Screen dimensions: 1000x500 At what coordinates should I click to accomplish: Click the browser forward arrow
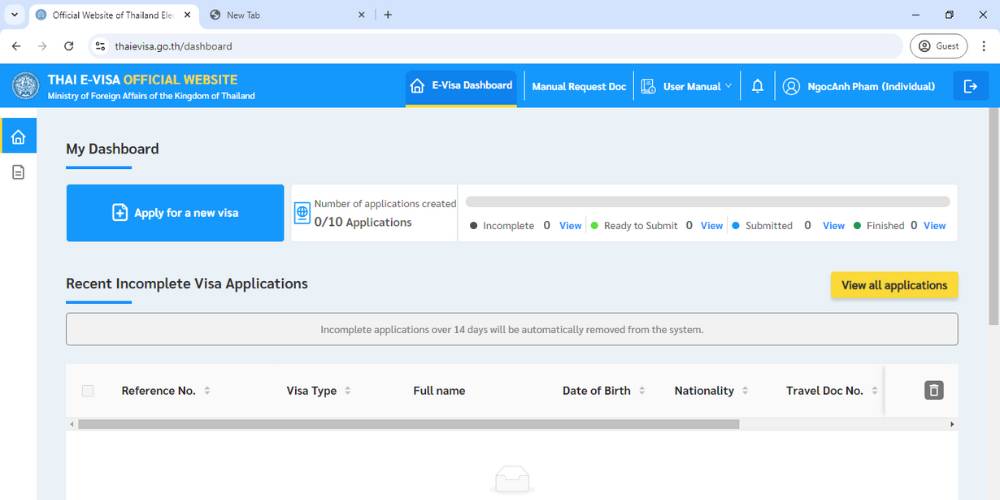pos(42,46)
